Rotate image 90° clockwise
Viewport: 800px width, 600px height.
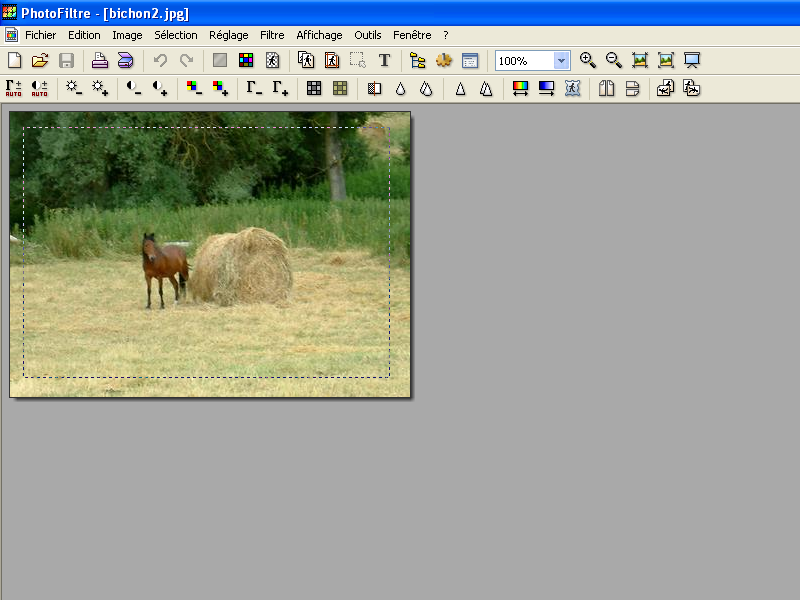click(691, 88)
